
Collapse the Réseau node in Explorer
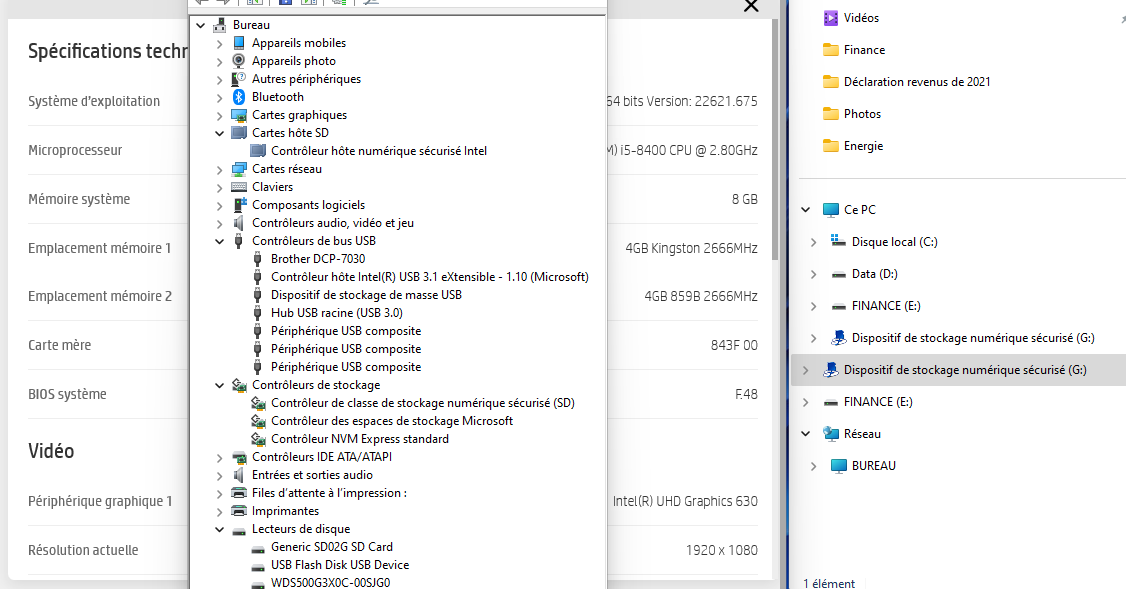[x=806, y=434]
